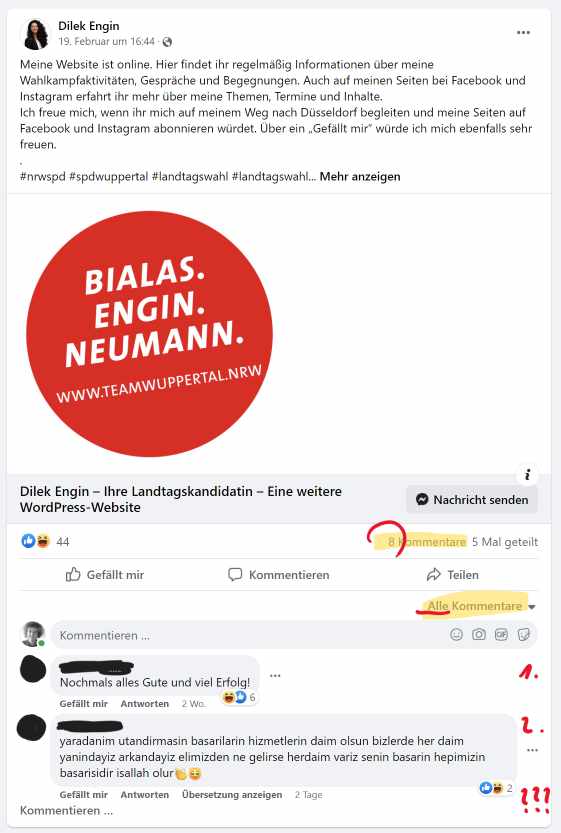Share the post using Teilen
Screen dimensions: 561x833
[452, 575]
